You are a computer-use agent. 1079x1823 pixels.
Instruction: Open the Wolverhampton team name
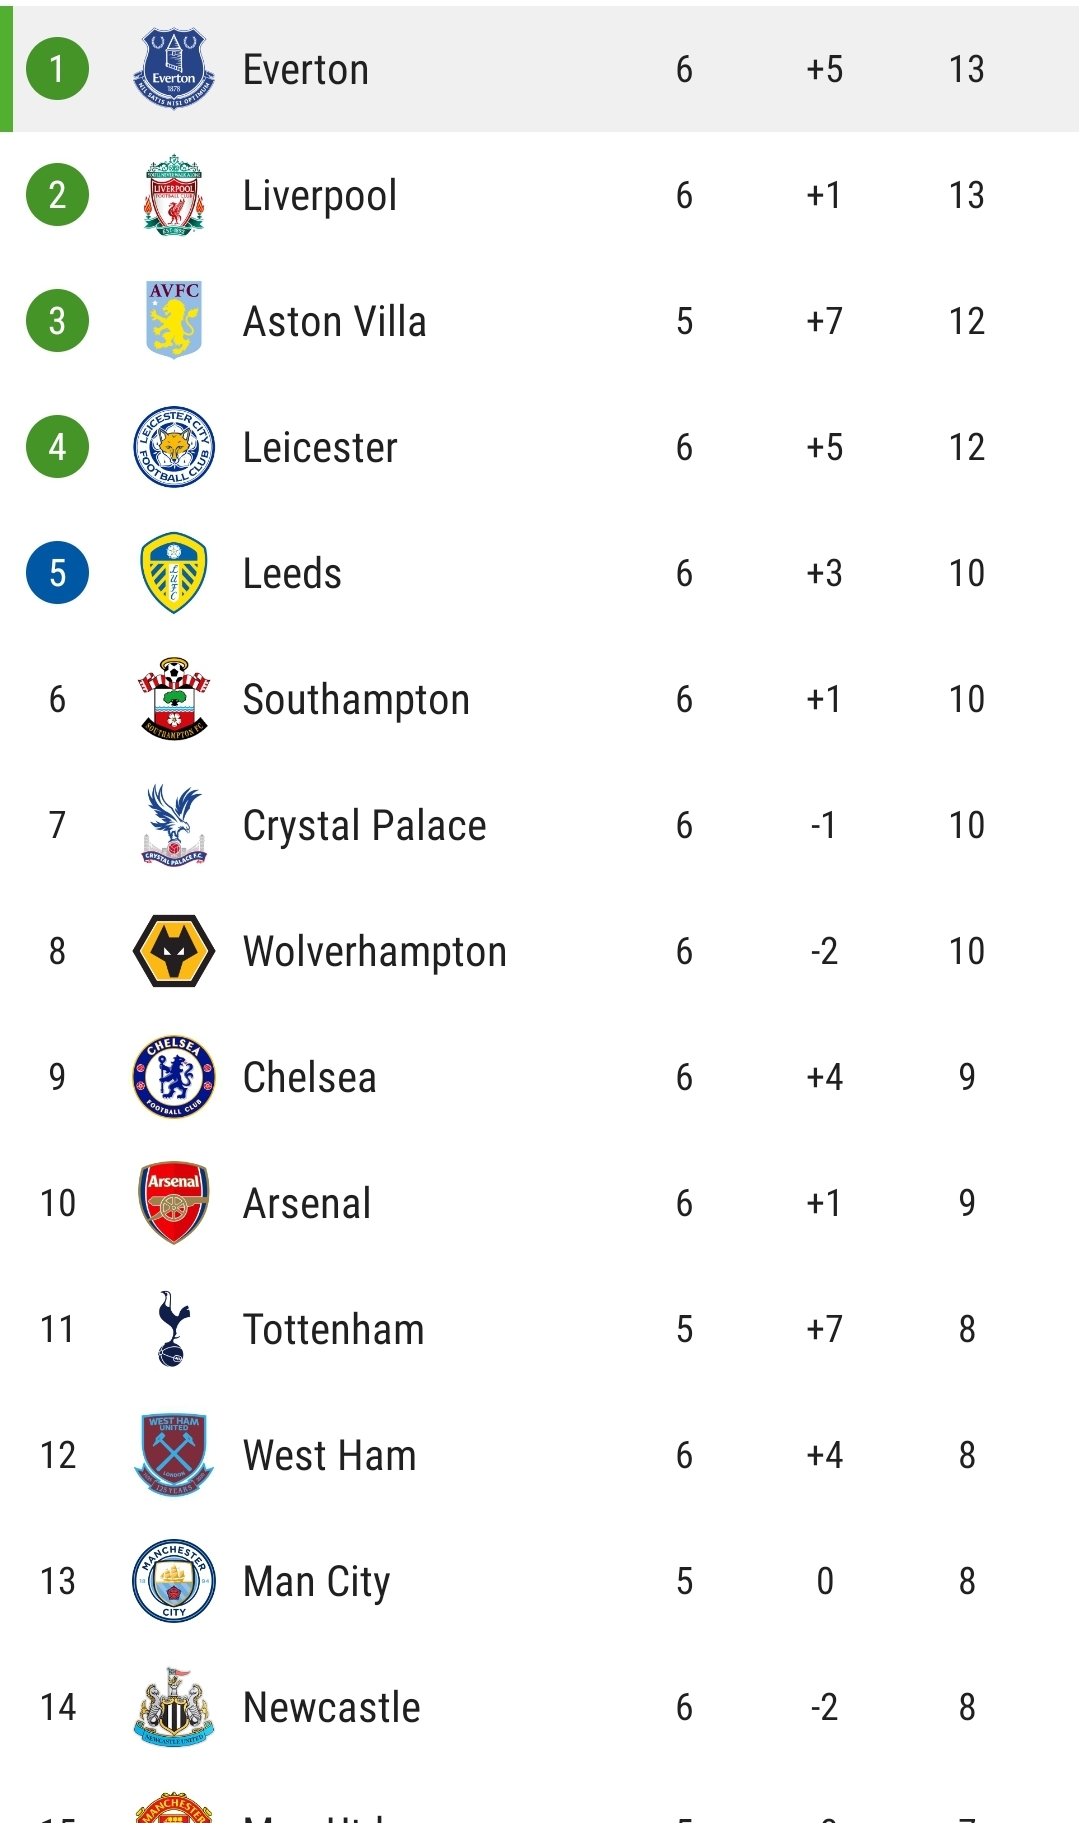(375, 952)
